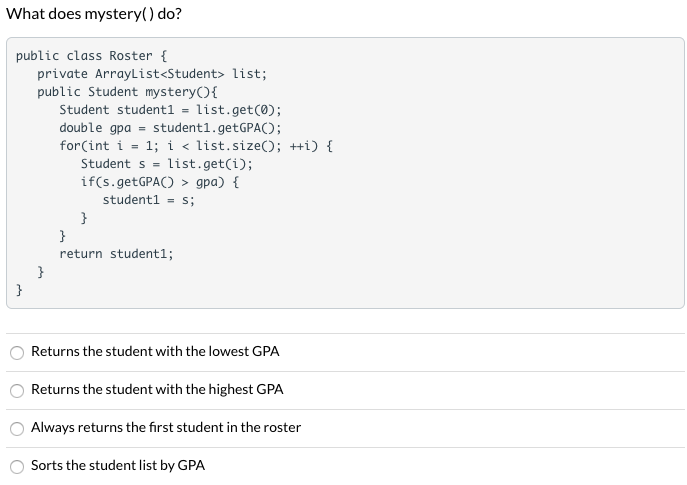
Task: Click the 'if(s.getGPA() > gpa) {' condition line
Action: coord(160,182)
